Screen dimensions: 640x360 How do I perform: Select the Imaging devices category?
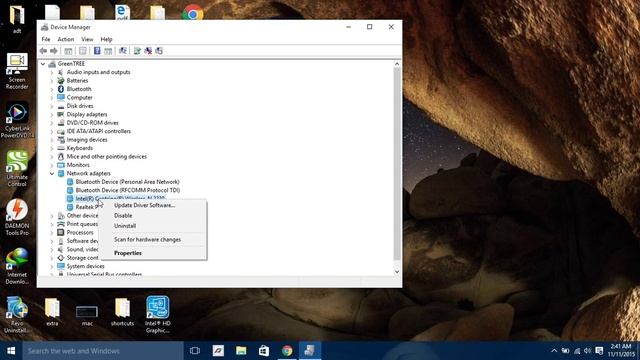tap(87, 140)
